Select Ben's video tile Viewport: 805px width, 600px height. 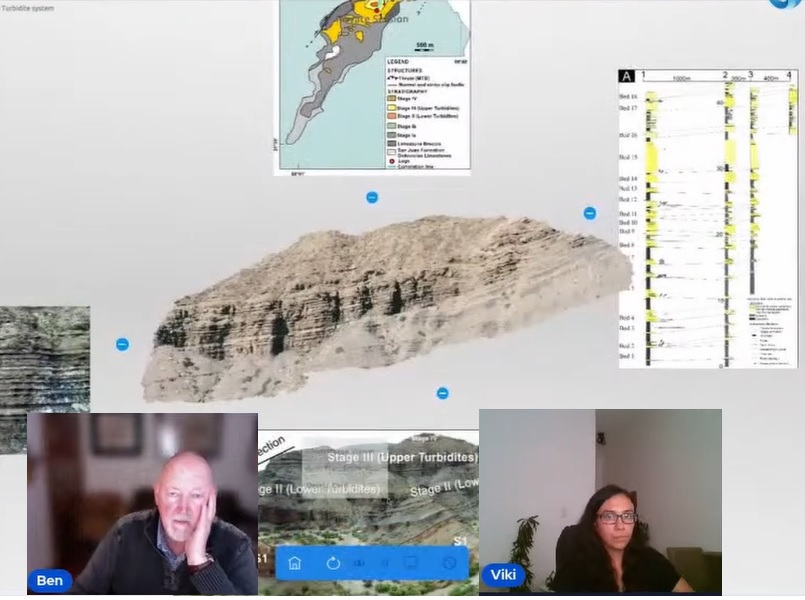143,504
